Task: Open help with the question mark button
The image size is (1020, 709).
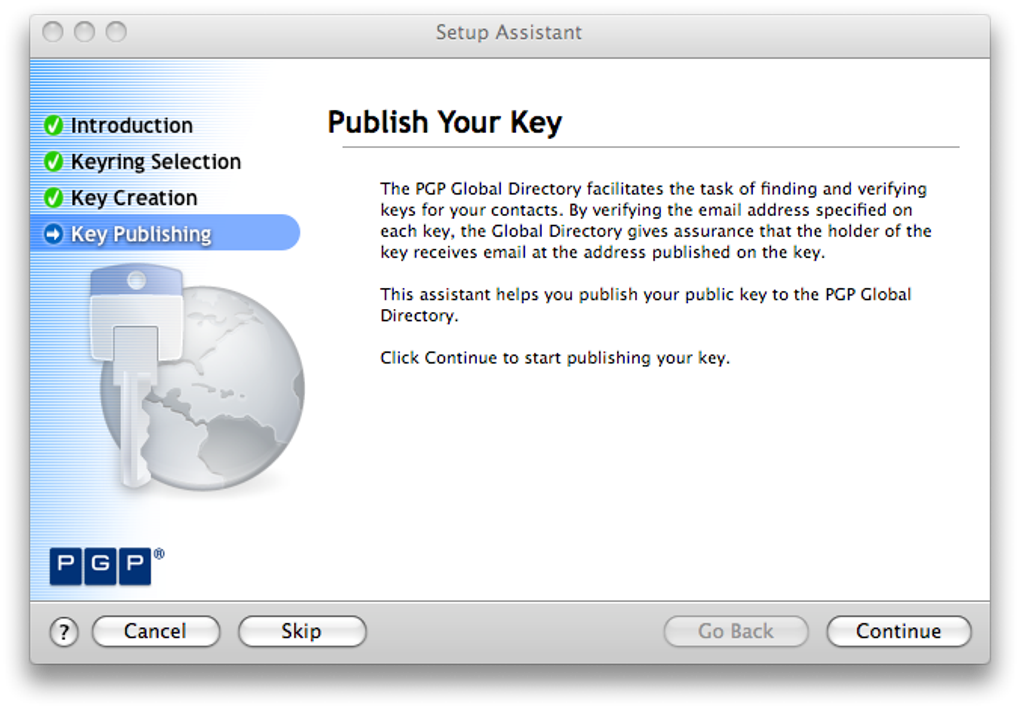Action: click(x=63, y=632)
